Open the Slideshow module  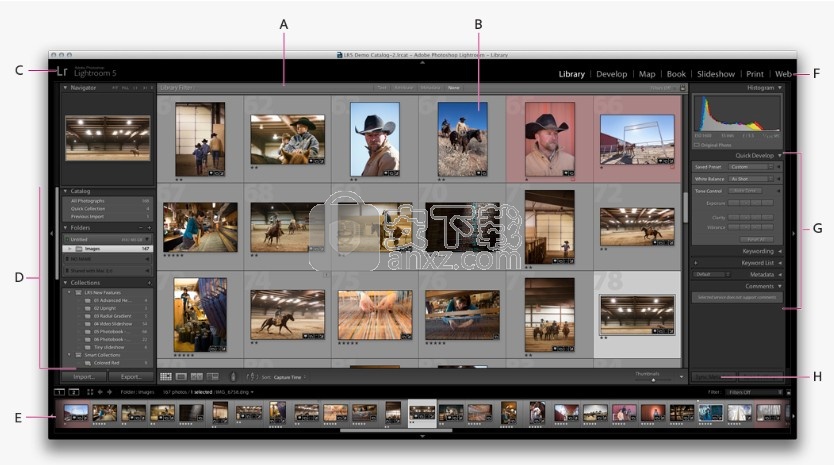coord(716,74)
